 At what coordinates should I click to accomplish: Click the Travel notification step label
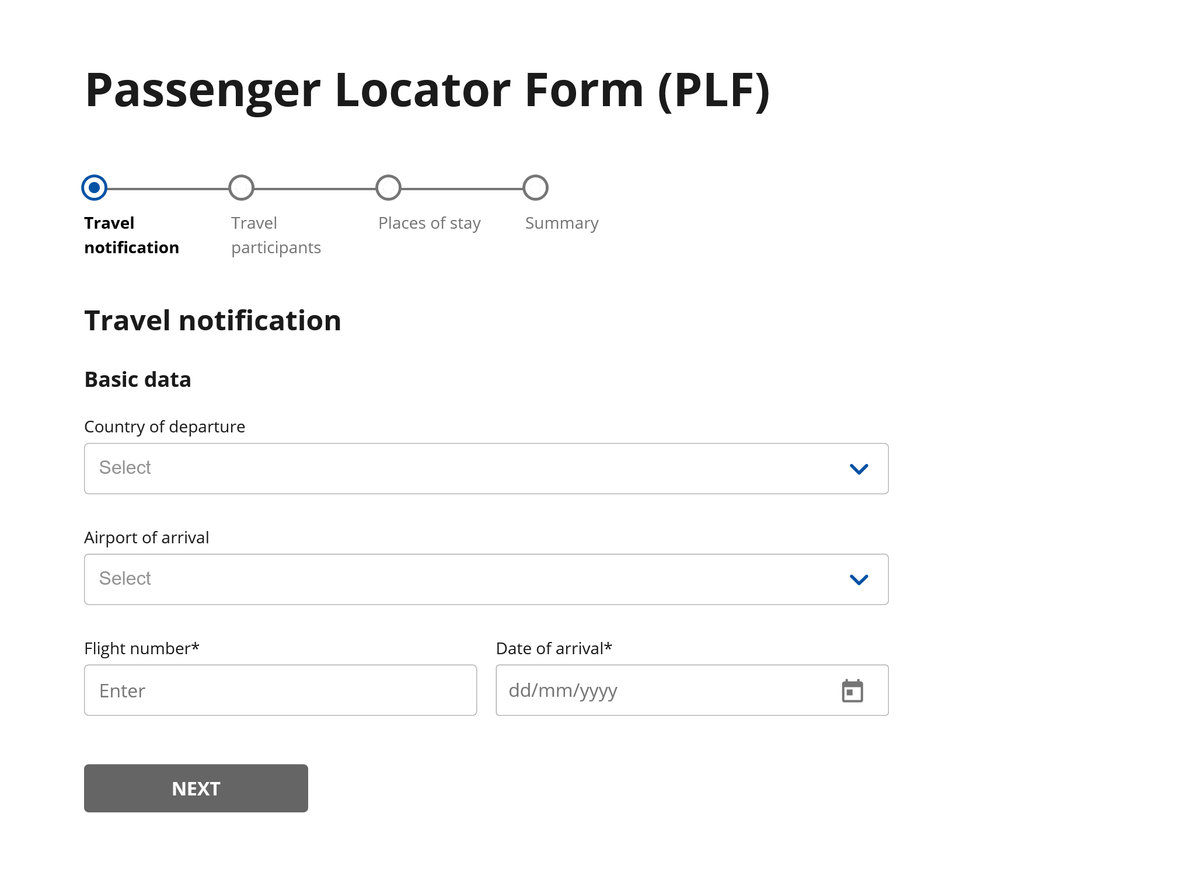pos(131,235)
